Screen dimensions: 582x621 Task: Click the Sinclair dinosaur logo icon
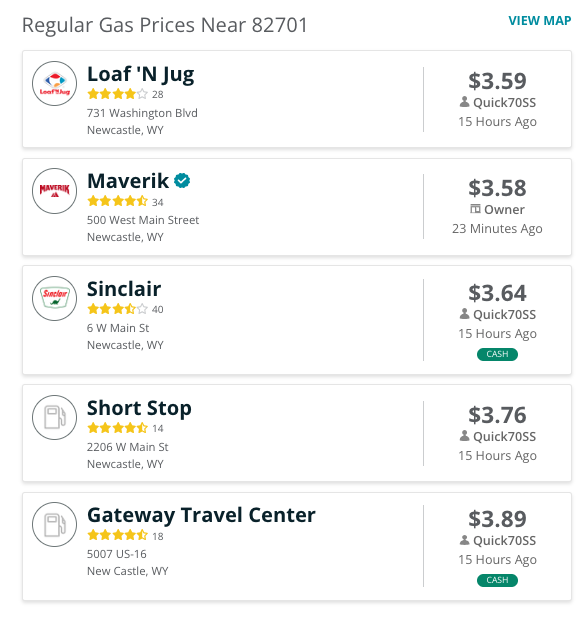pyautogui.click(x=54, y=298)
